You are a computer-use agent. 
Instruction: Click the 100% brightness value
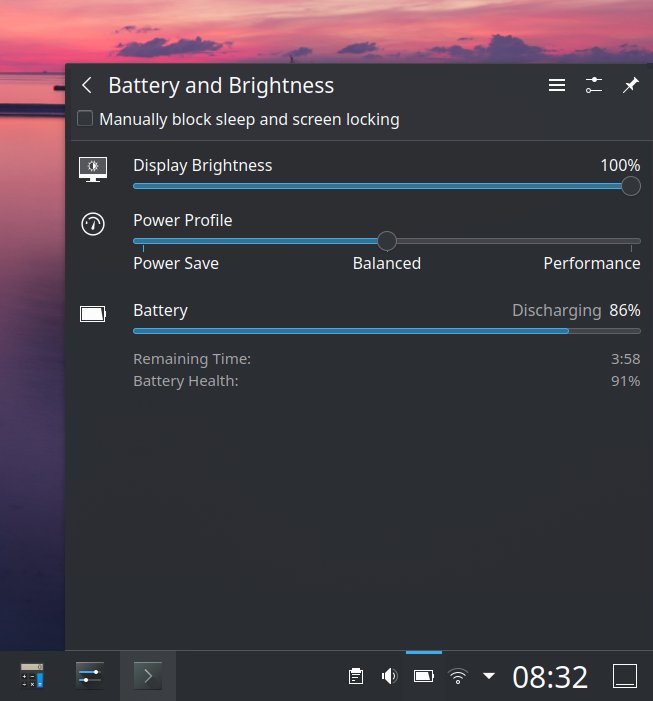(620, 165)
